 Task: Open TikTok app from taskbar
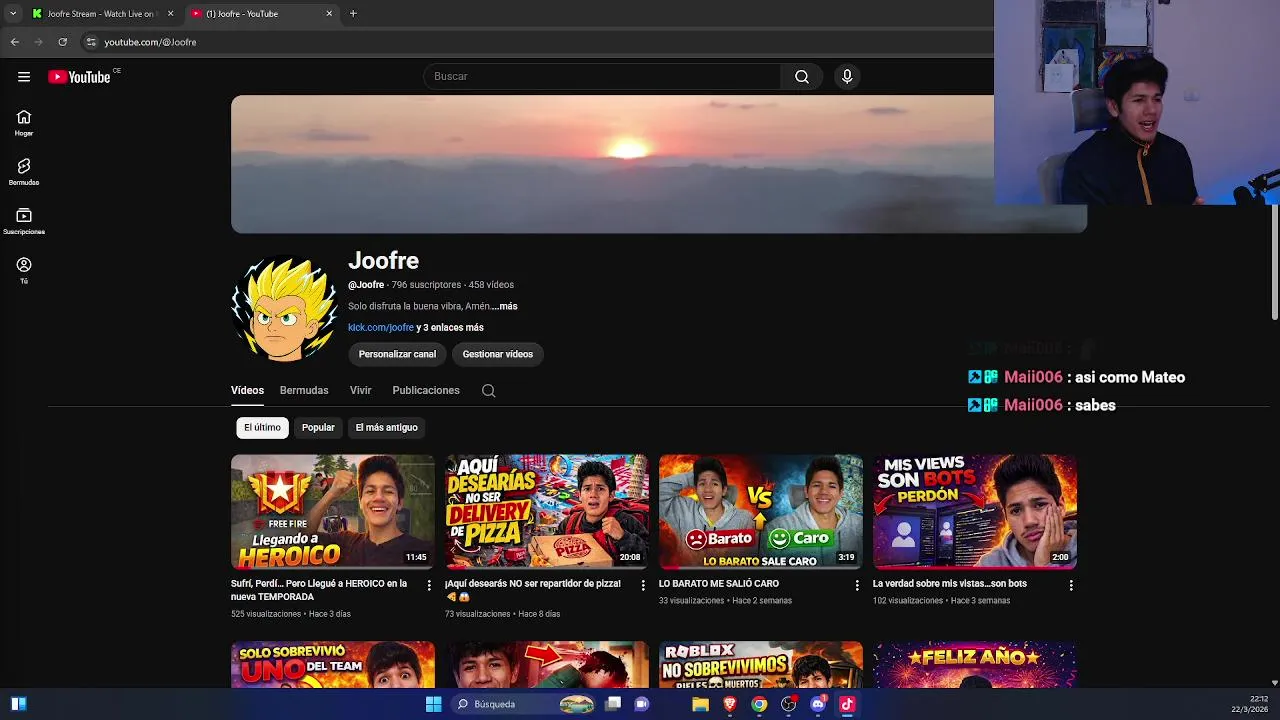[847, 704]
